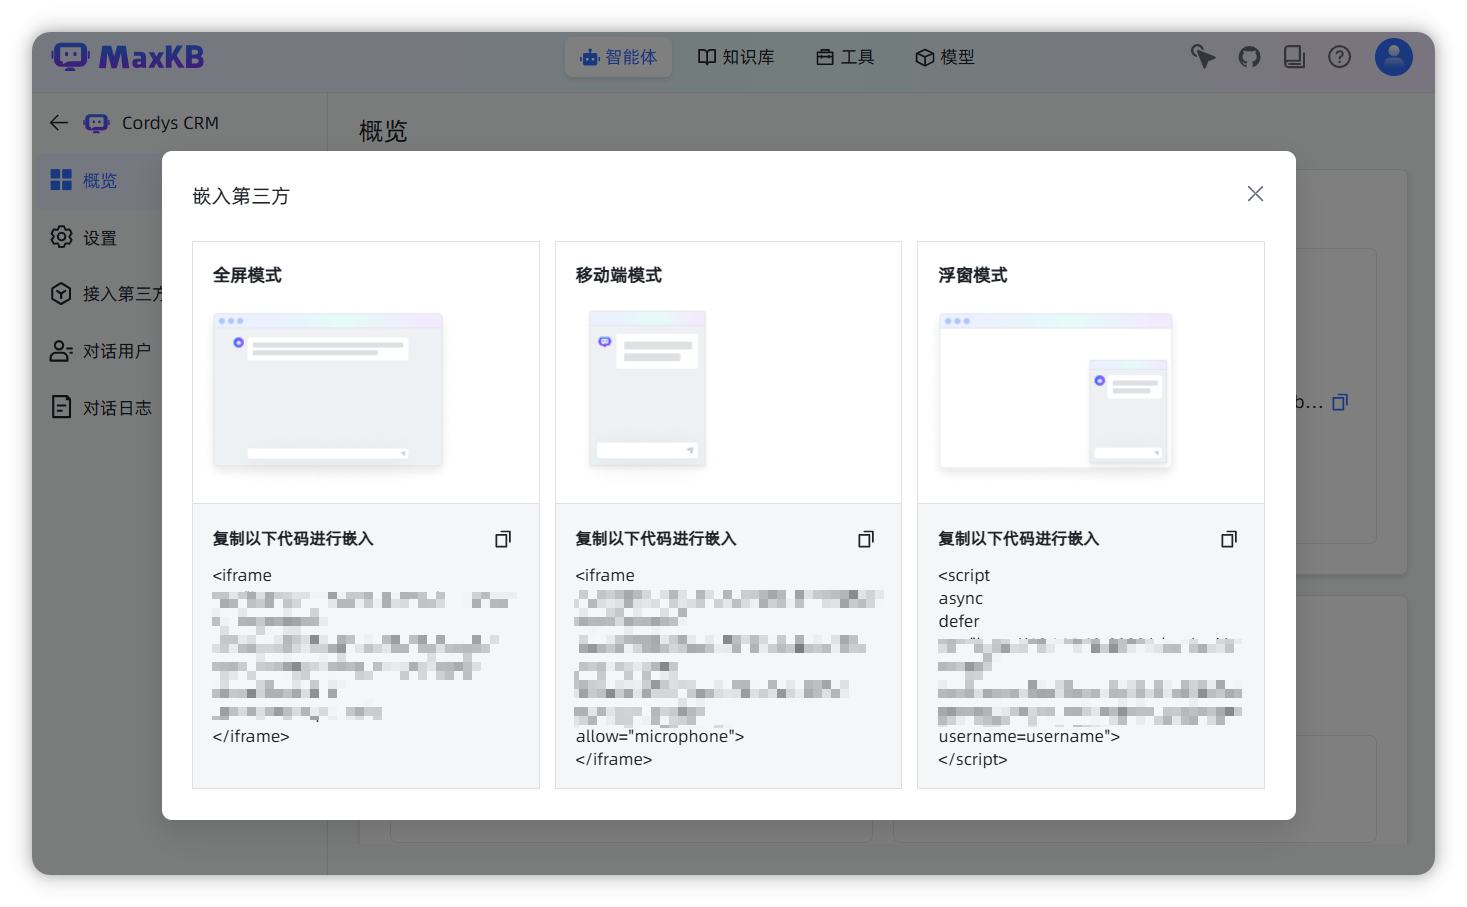This screenshot has width=1467, height=907.
Task: Switch to the 知识库 tab
Action: [x=736, y=57]
